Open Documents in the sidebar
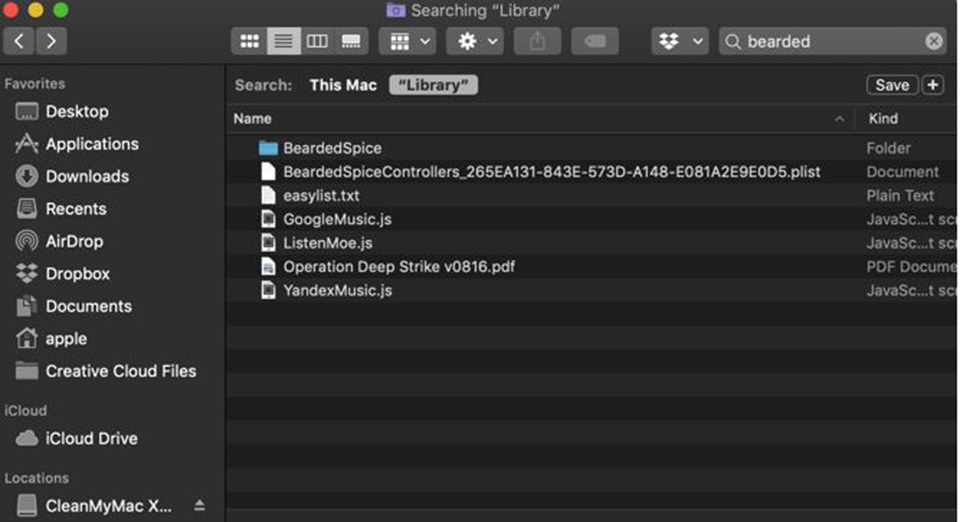 [88, 306]
